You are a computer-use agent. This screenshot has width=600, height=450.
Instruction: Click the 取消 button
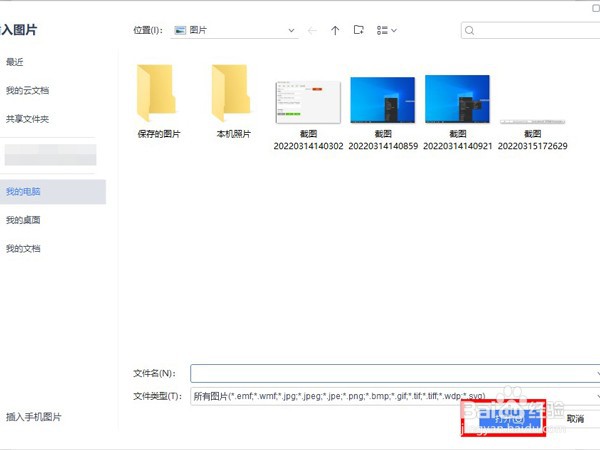pos(575,419)
